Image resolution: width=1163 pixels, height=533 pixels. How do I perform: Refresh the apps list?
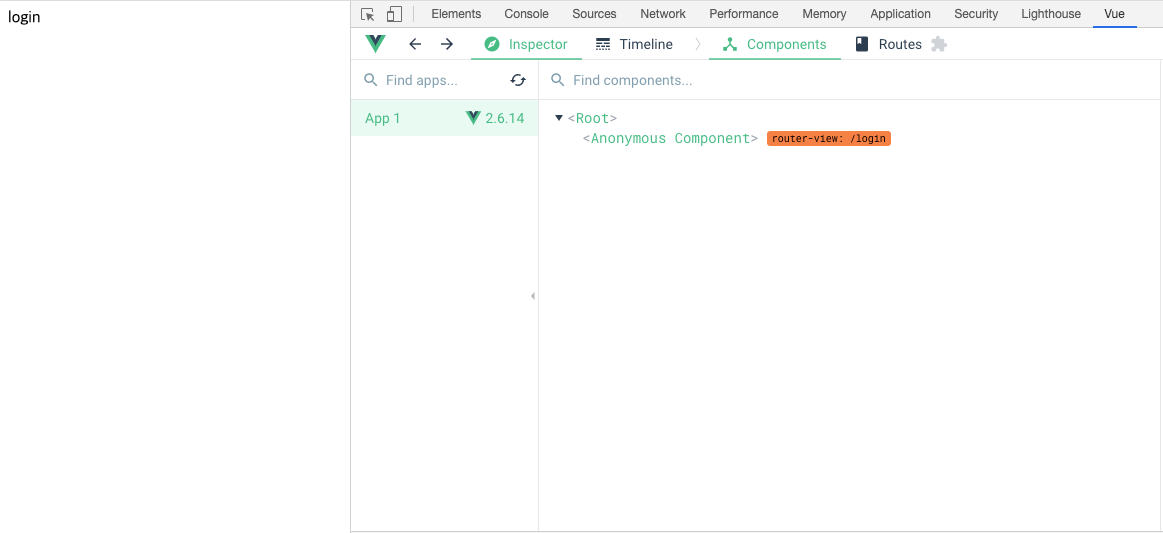[x=518, y=80]
